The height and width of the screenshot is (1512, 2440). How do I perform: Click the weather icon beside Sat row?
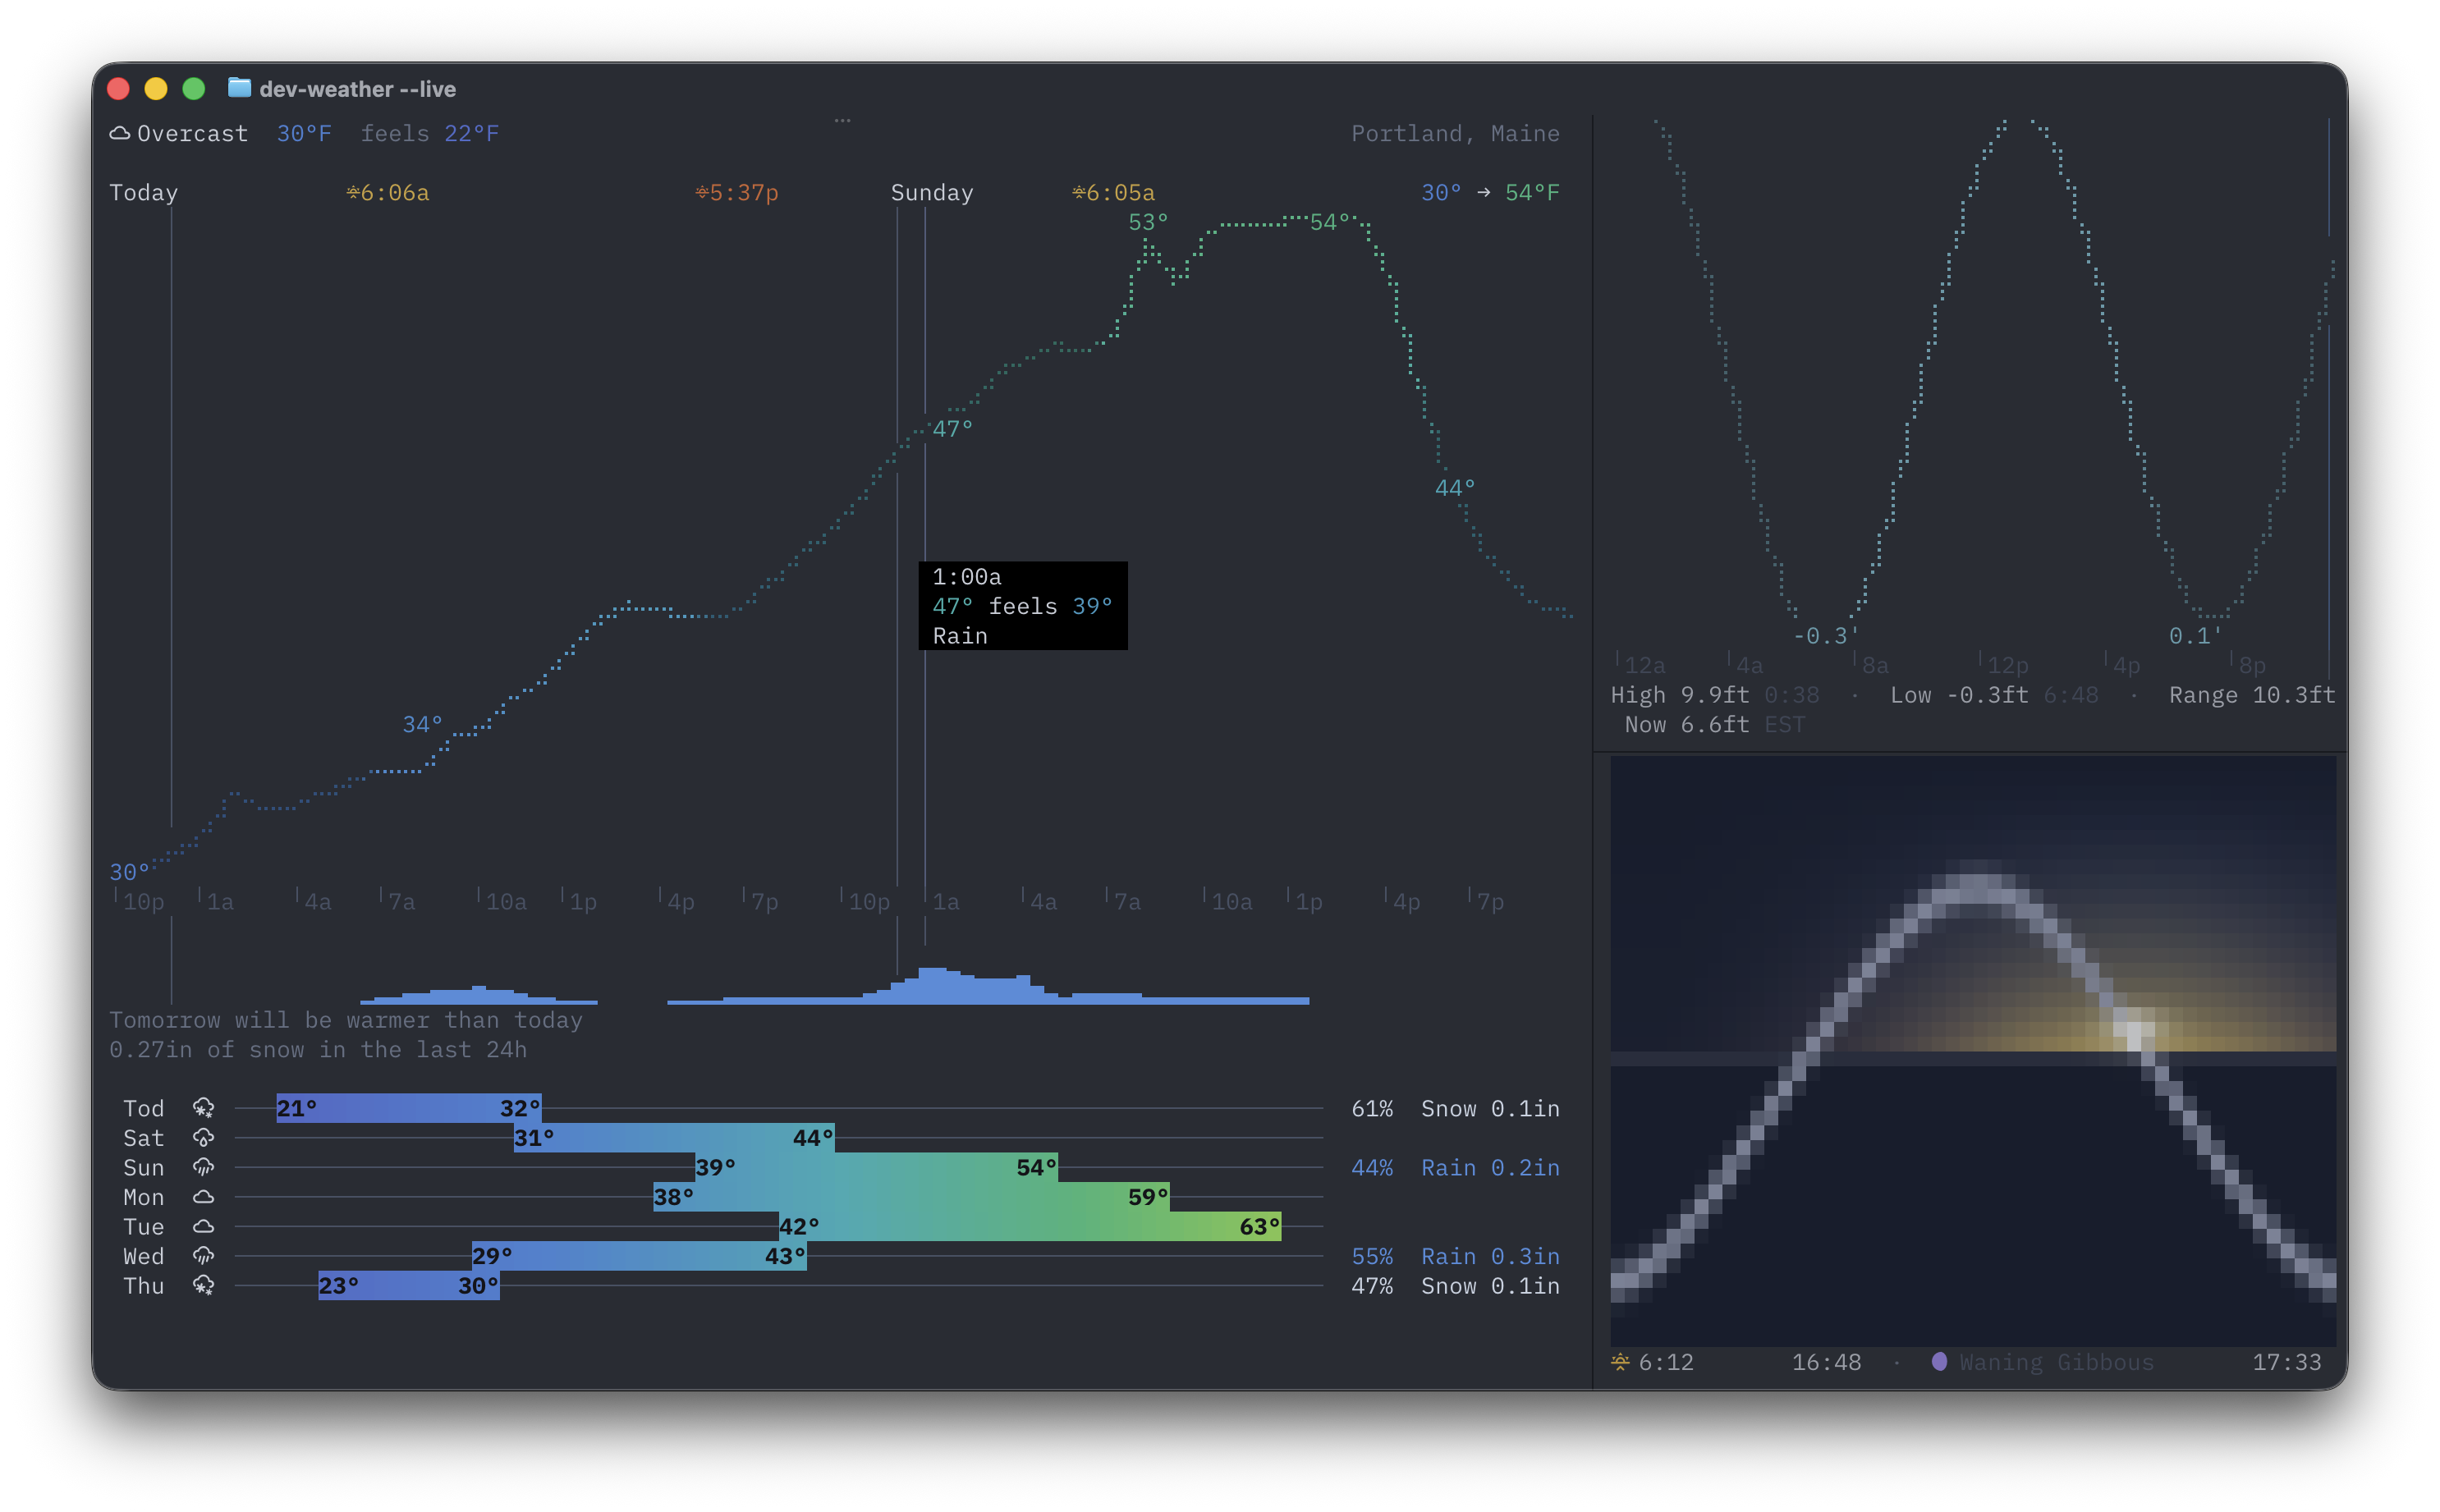pos(203,1138)
